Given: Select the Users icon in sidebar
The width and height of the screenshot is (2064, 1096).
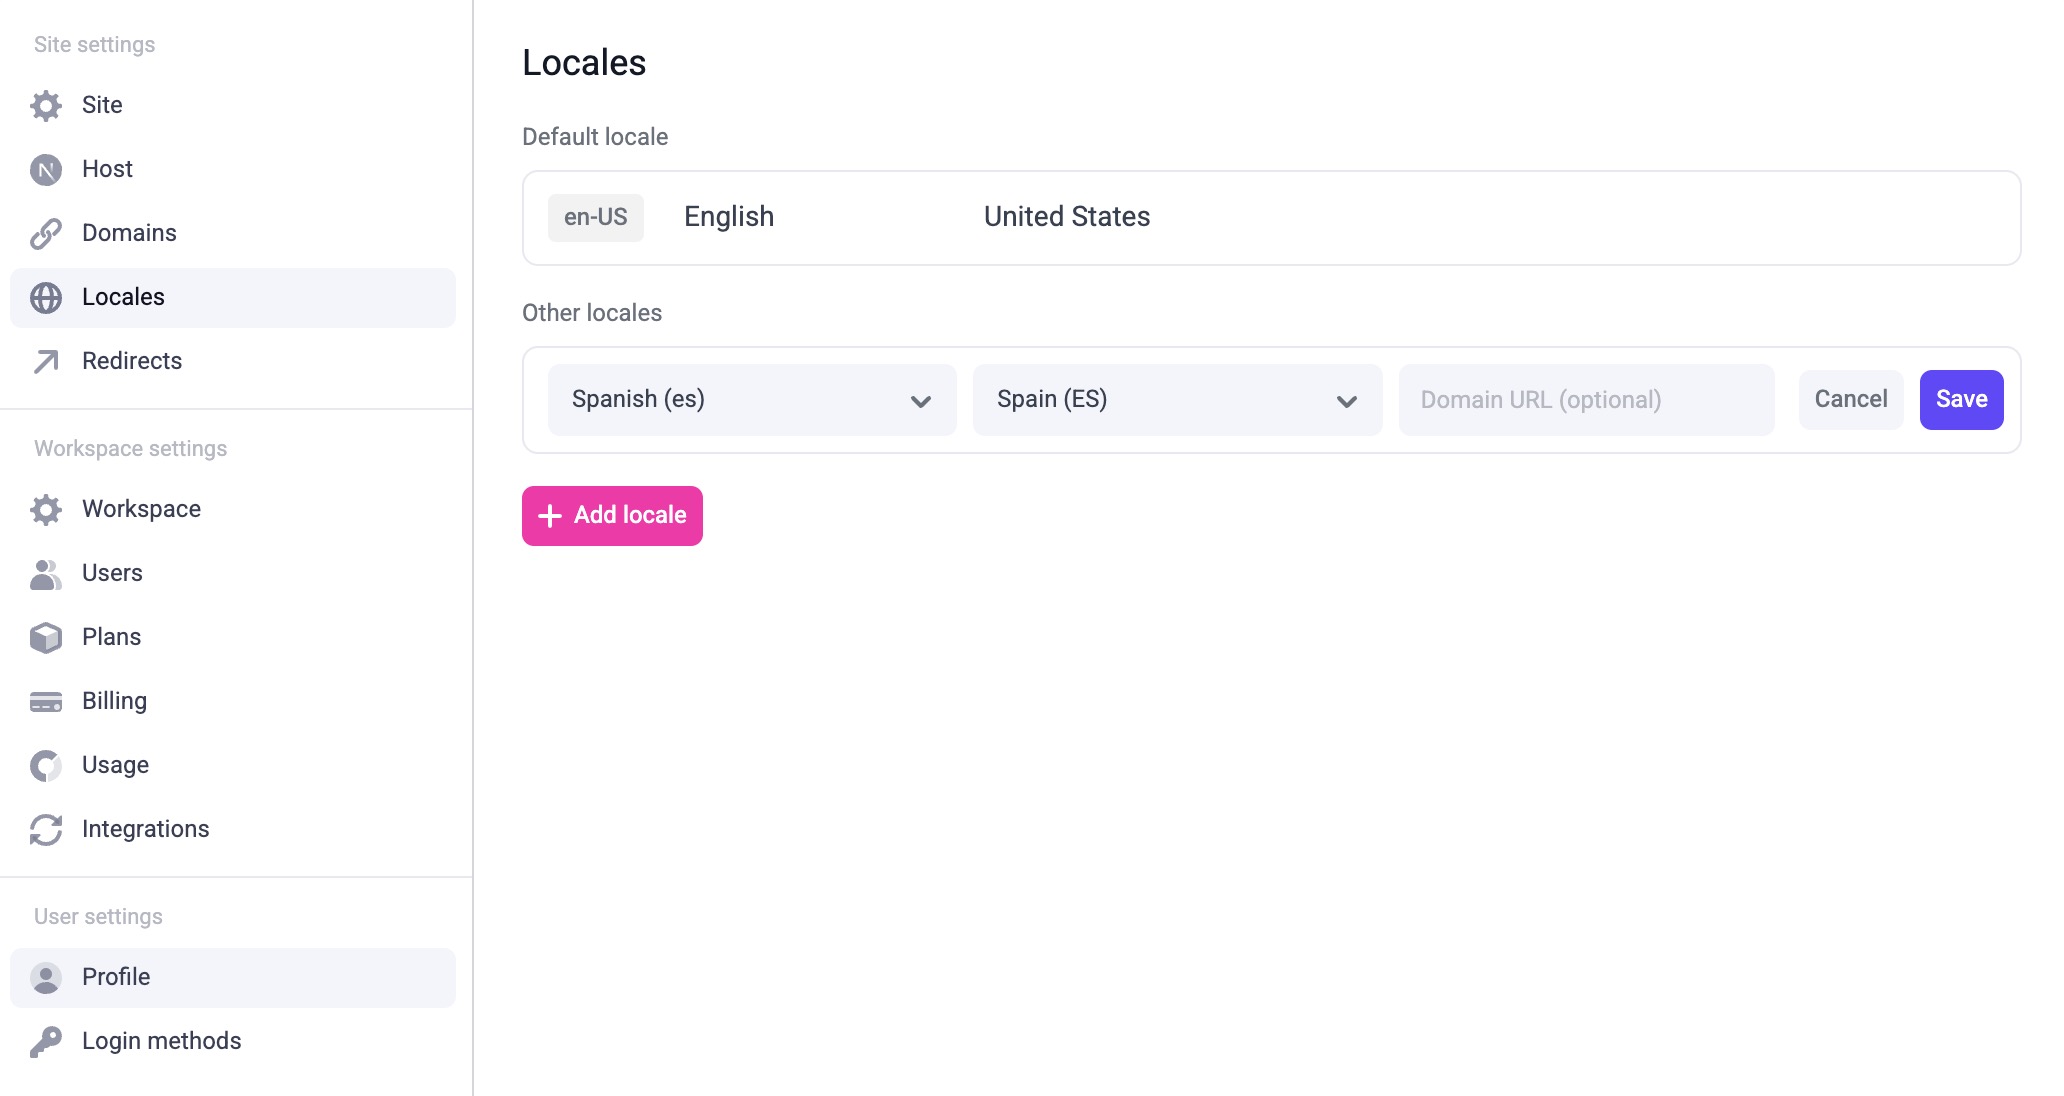Looking at the screenshot, I should point(46,573).
